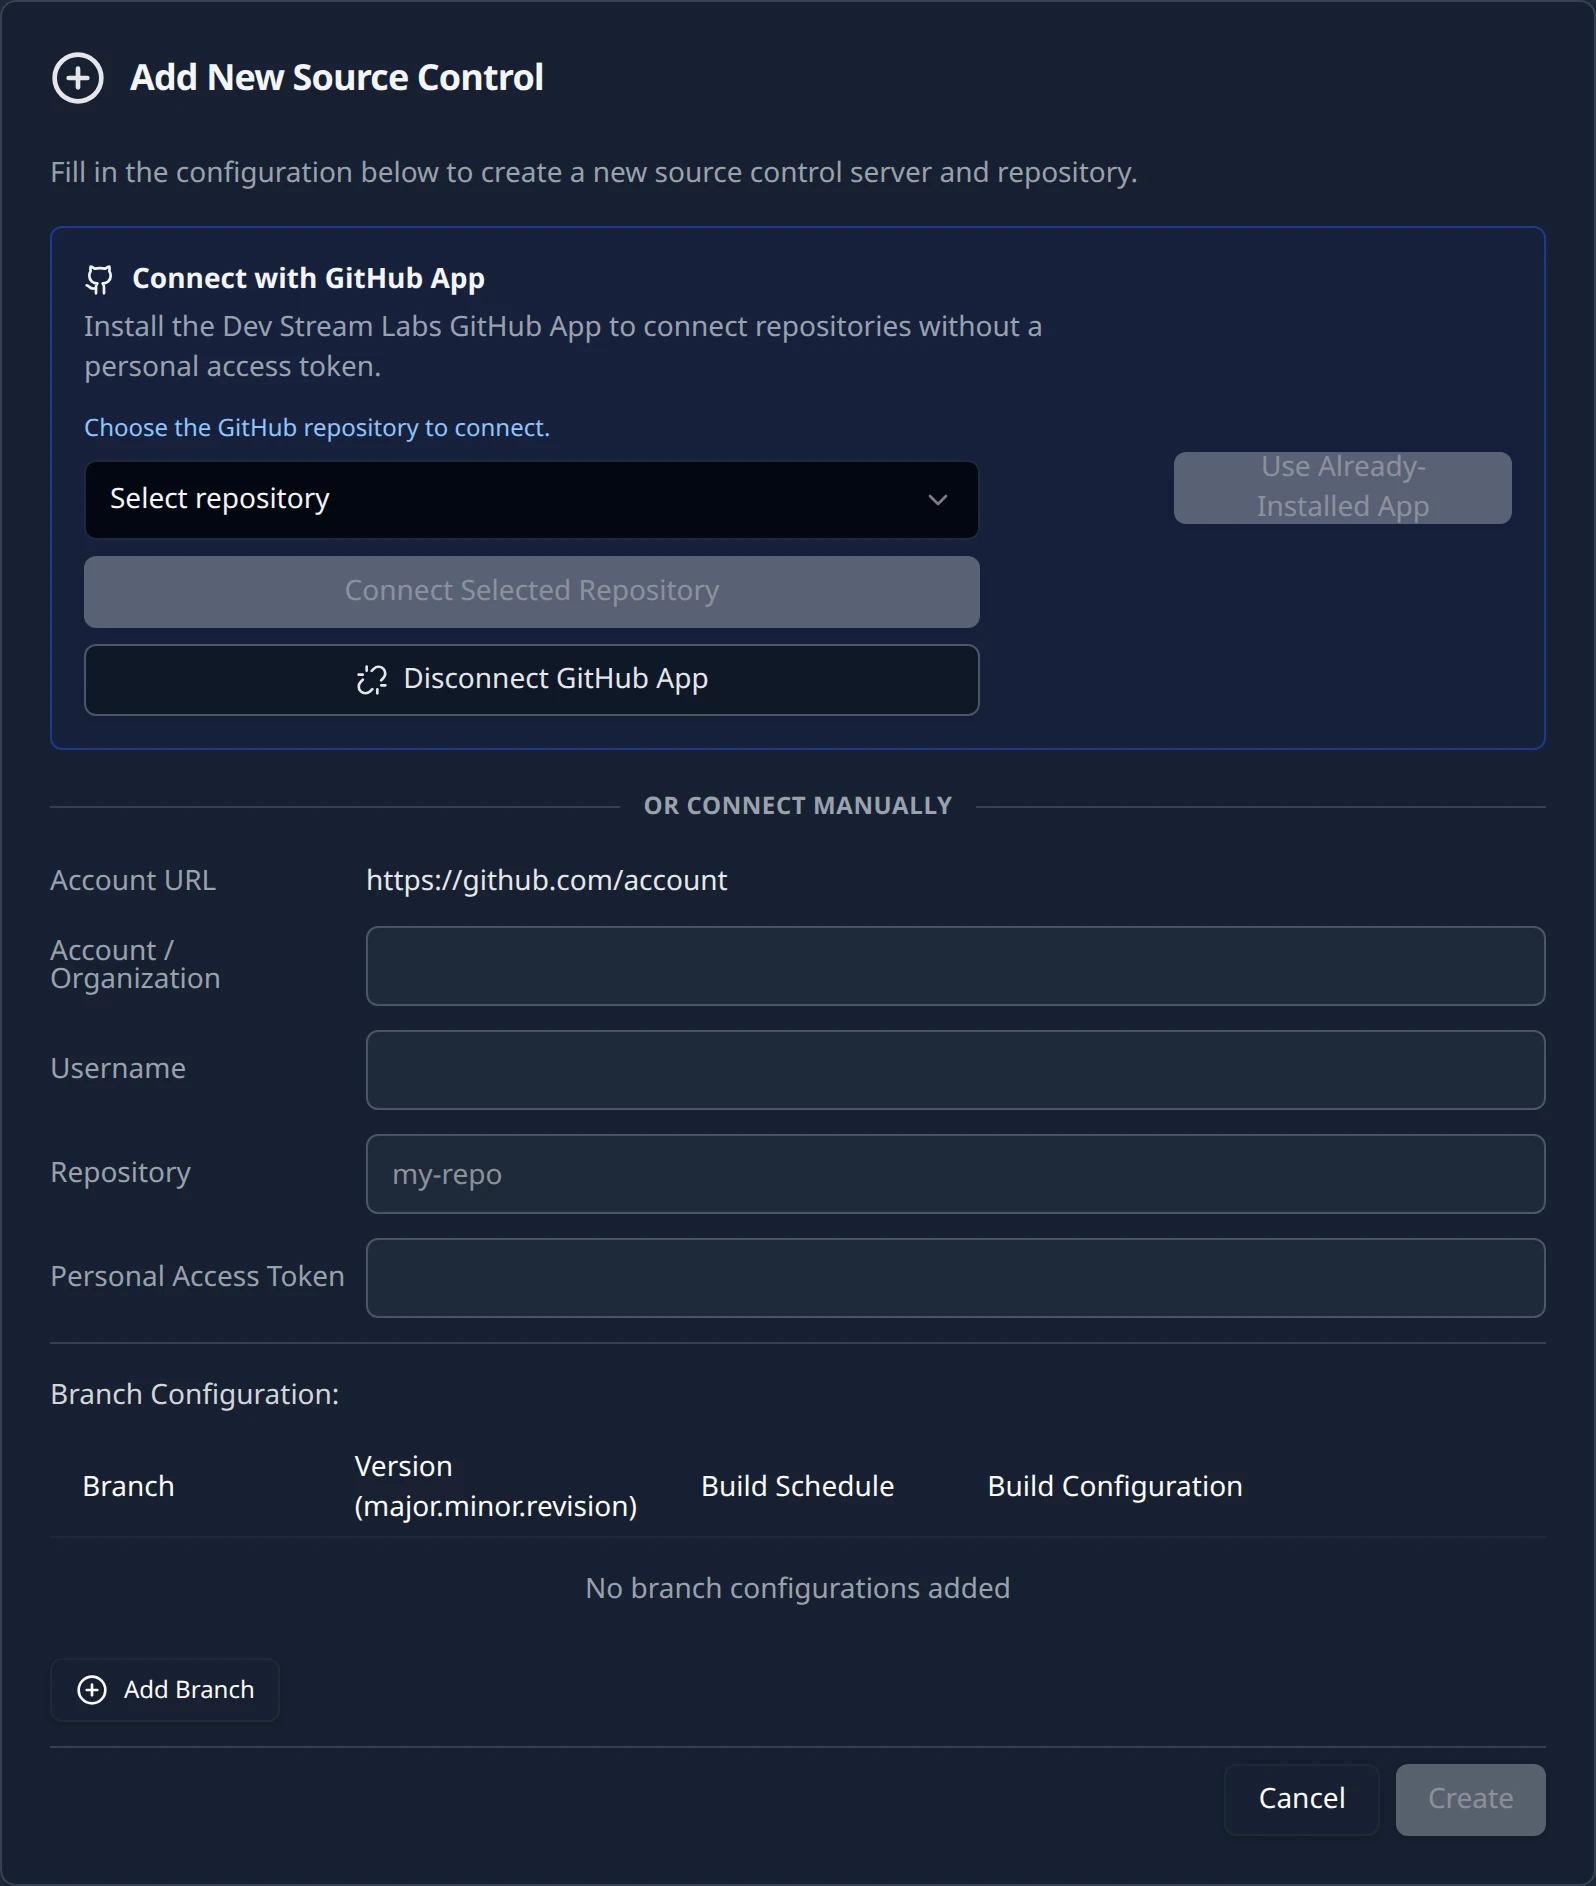This screenshot has height=1886, width=1596.
Task: Click the Version (major.minor.revision) column header
Action: pyautogui.click(x=496, y=1487)
